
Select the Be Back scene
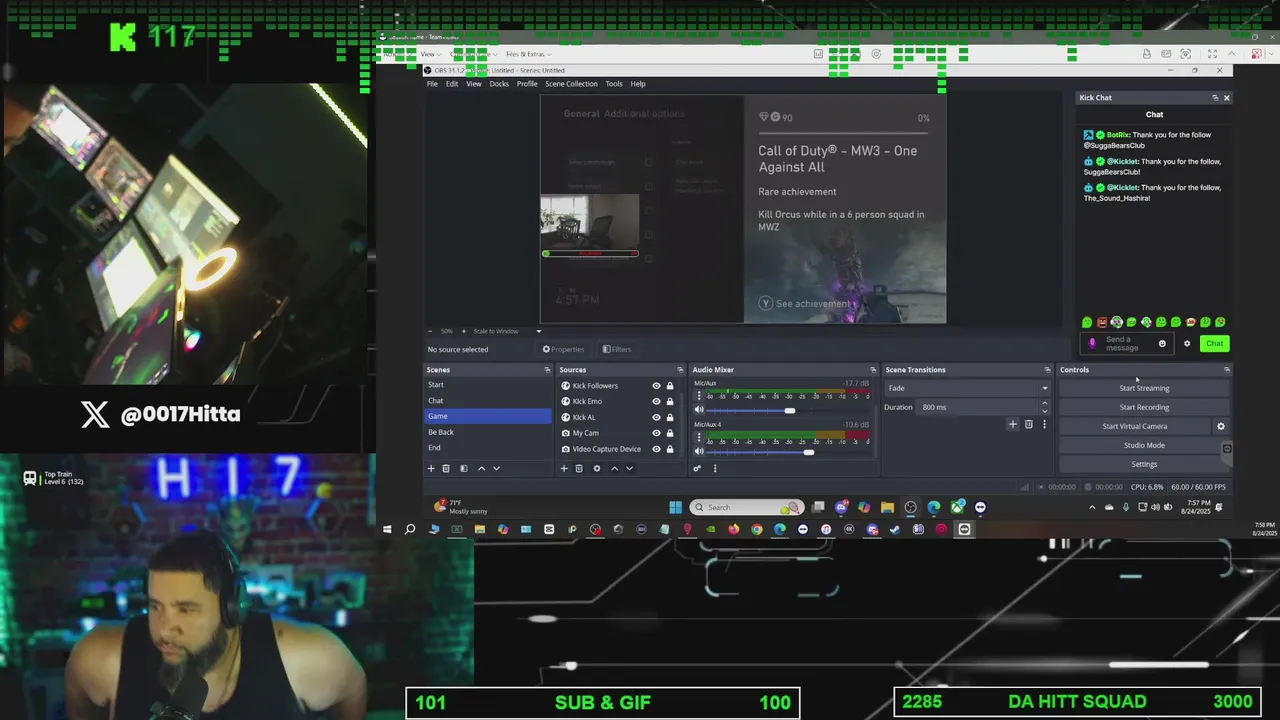[488, 432]
